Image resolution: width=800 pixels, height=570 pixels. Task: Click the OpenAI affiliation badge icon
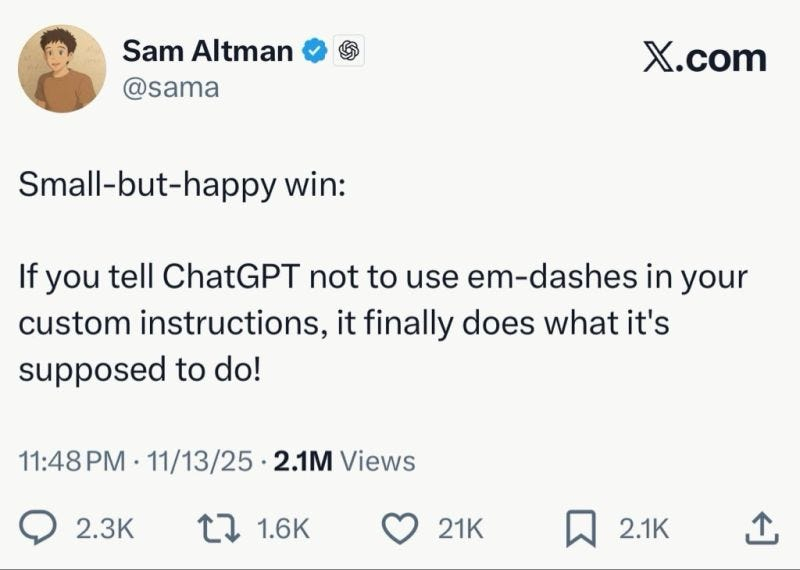349,50
